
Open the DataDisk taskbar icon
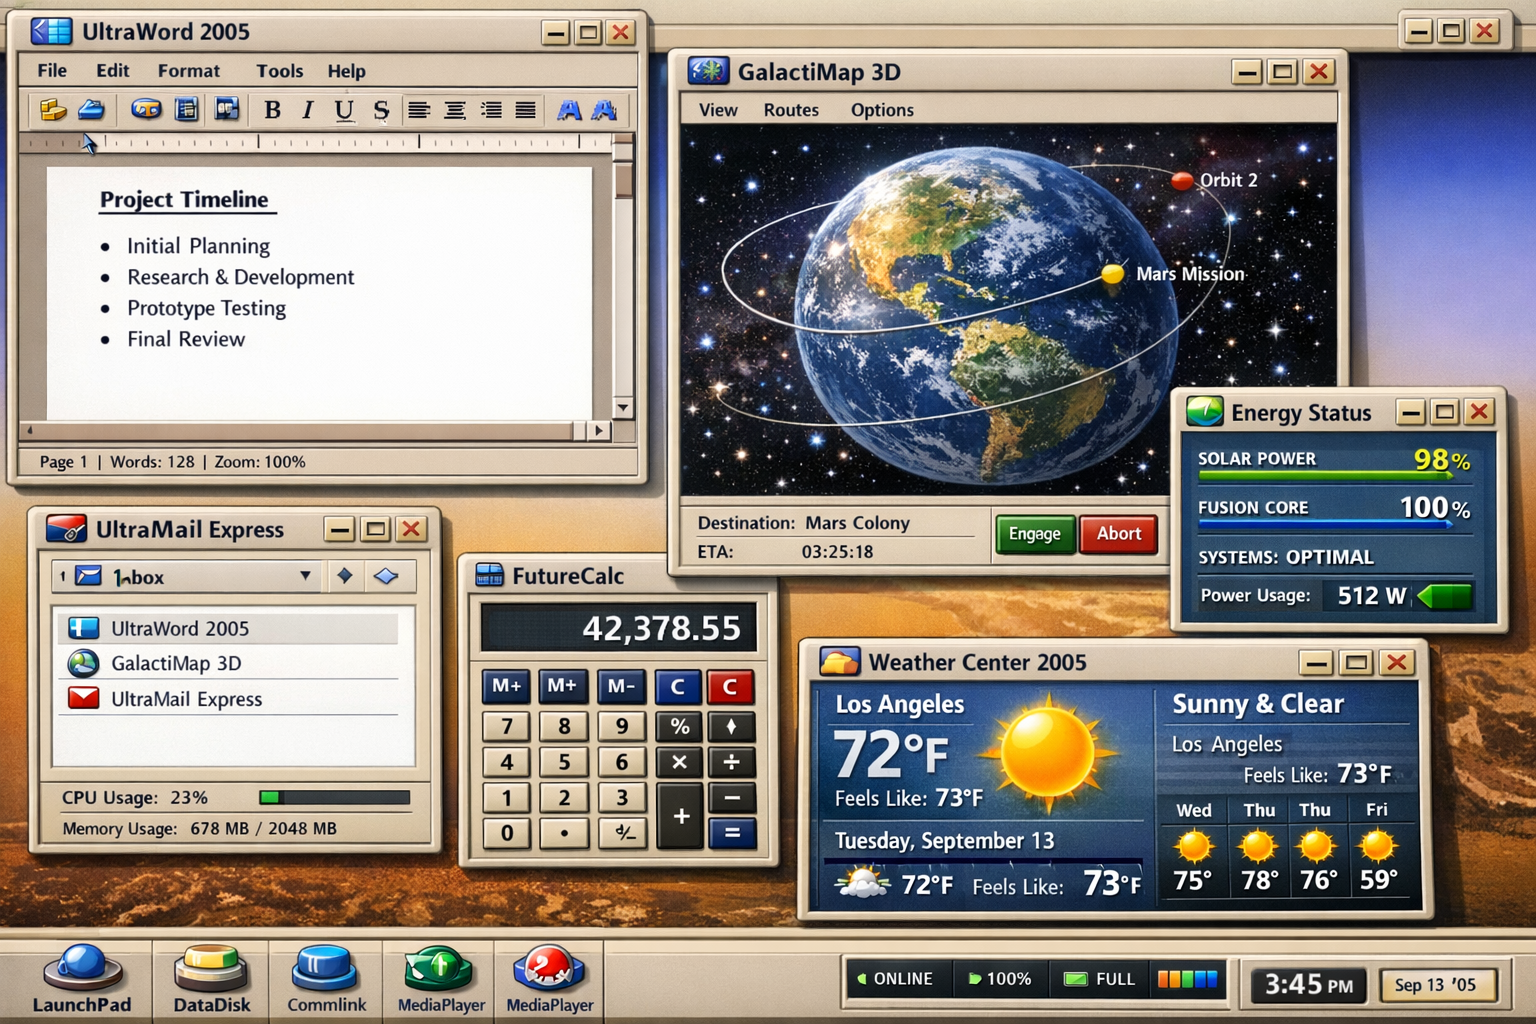click(x=211, y=978)
